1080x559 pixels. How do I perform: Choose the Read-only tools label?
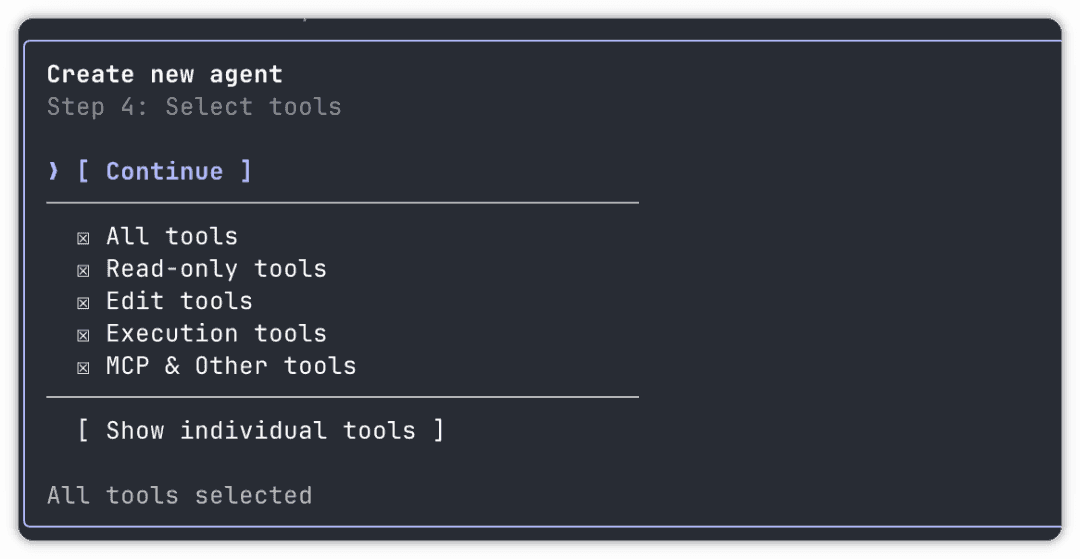point(216,269)
